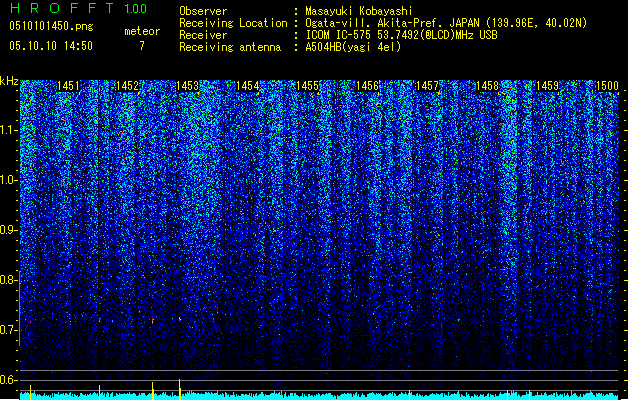This screenshot has width=629, height=400.
Task: Click the 1455 time label
Action: point(307,86)
